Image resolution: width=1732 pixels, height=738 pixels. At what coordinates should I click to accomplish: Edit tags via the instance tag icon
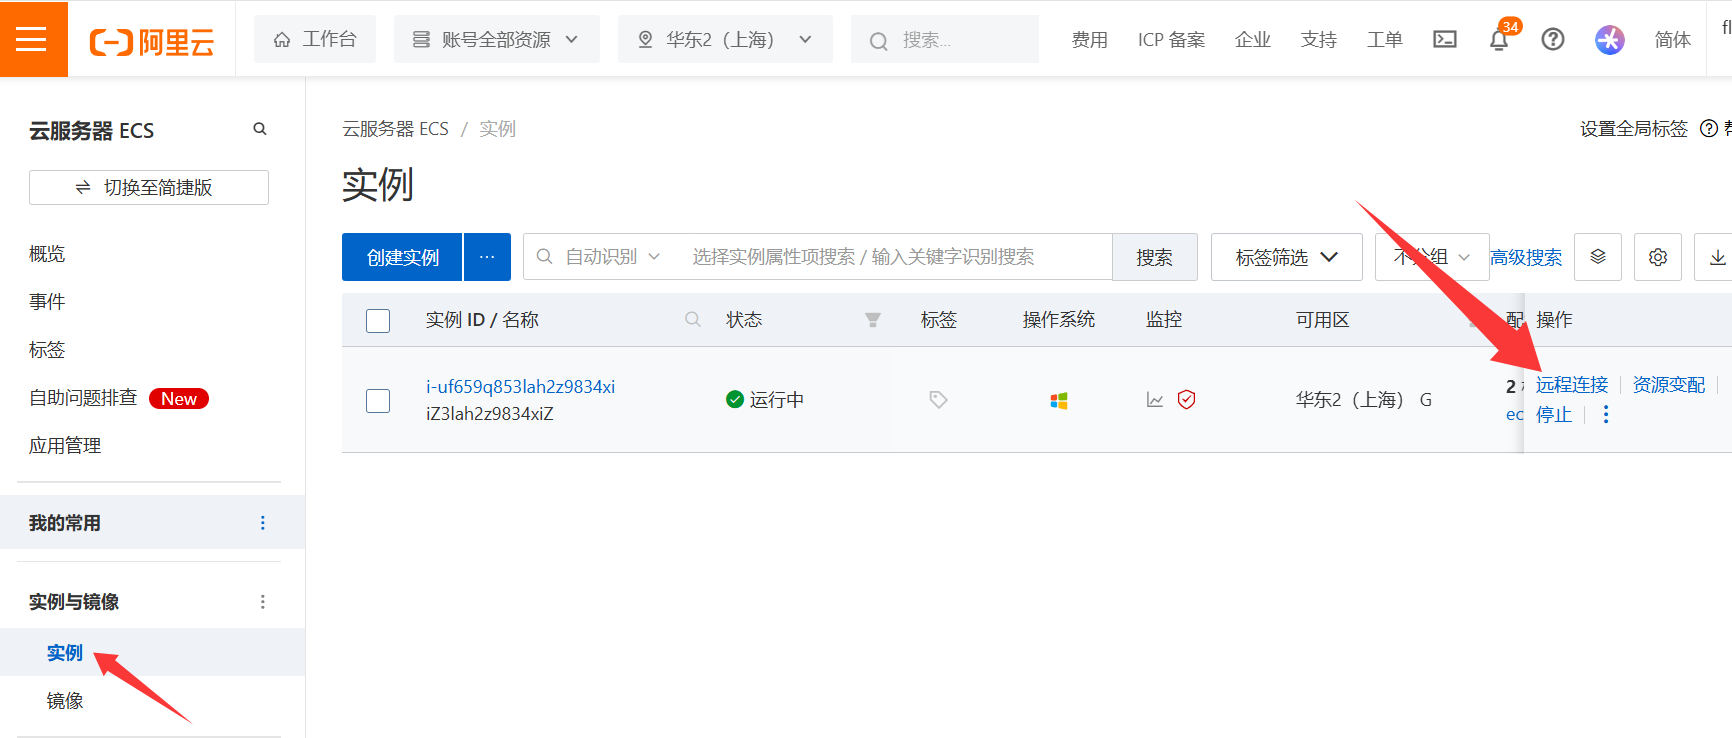coord(938,400)
